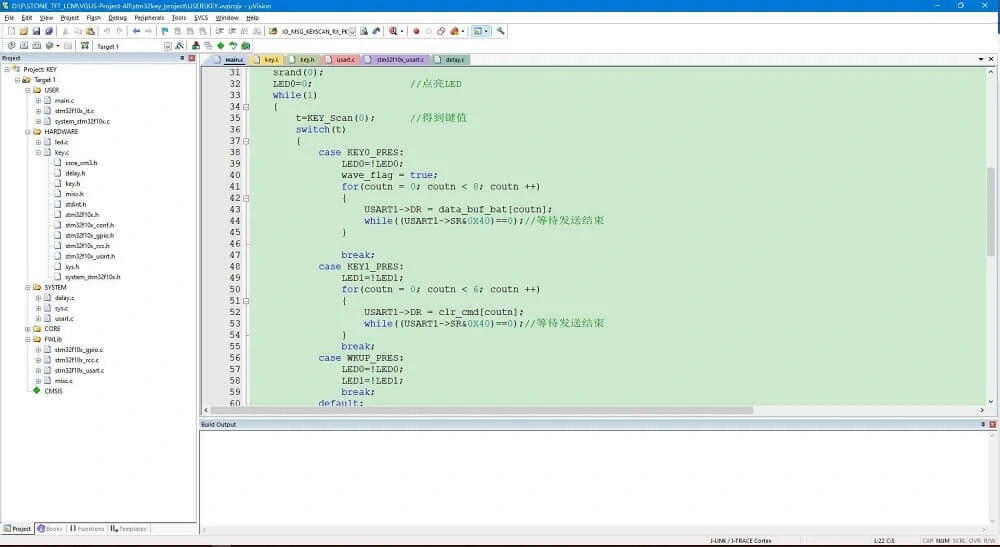Open the Project menu
The height and width of the screenshot is (547, 1000).
70,18
